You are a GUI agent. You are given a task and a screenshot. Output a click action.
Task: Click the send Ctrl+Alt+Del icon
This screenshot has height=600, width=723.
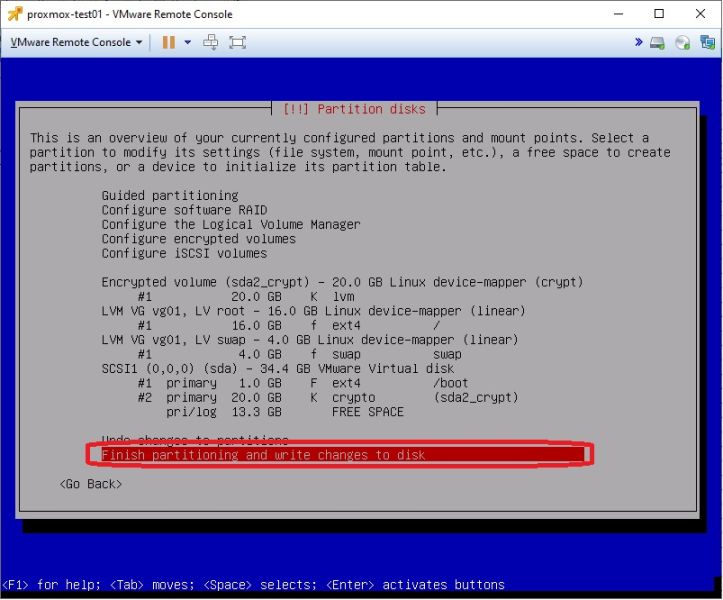(x=211, y=42)
